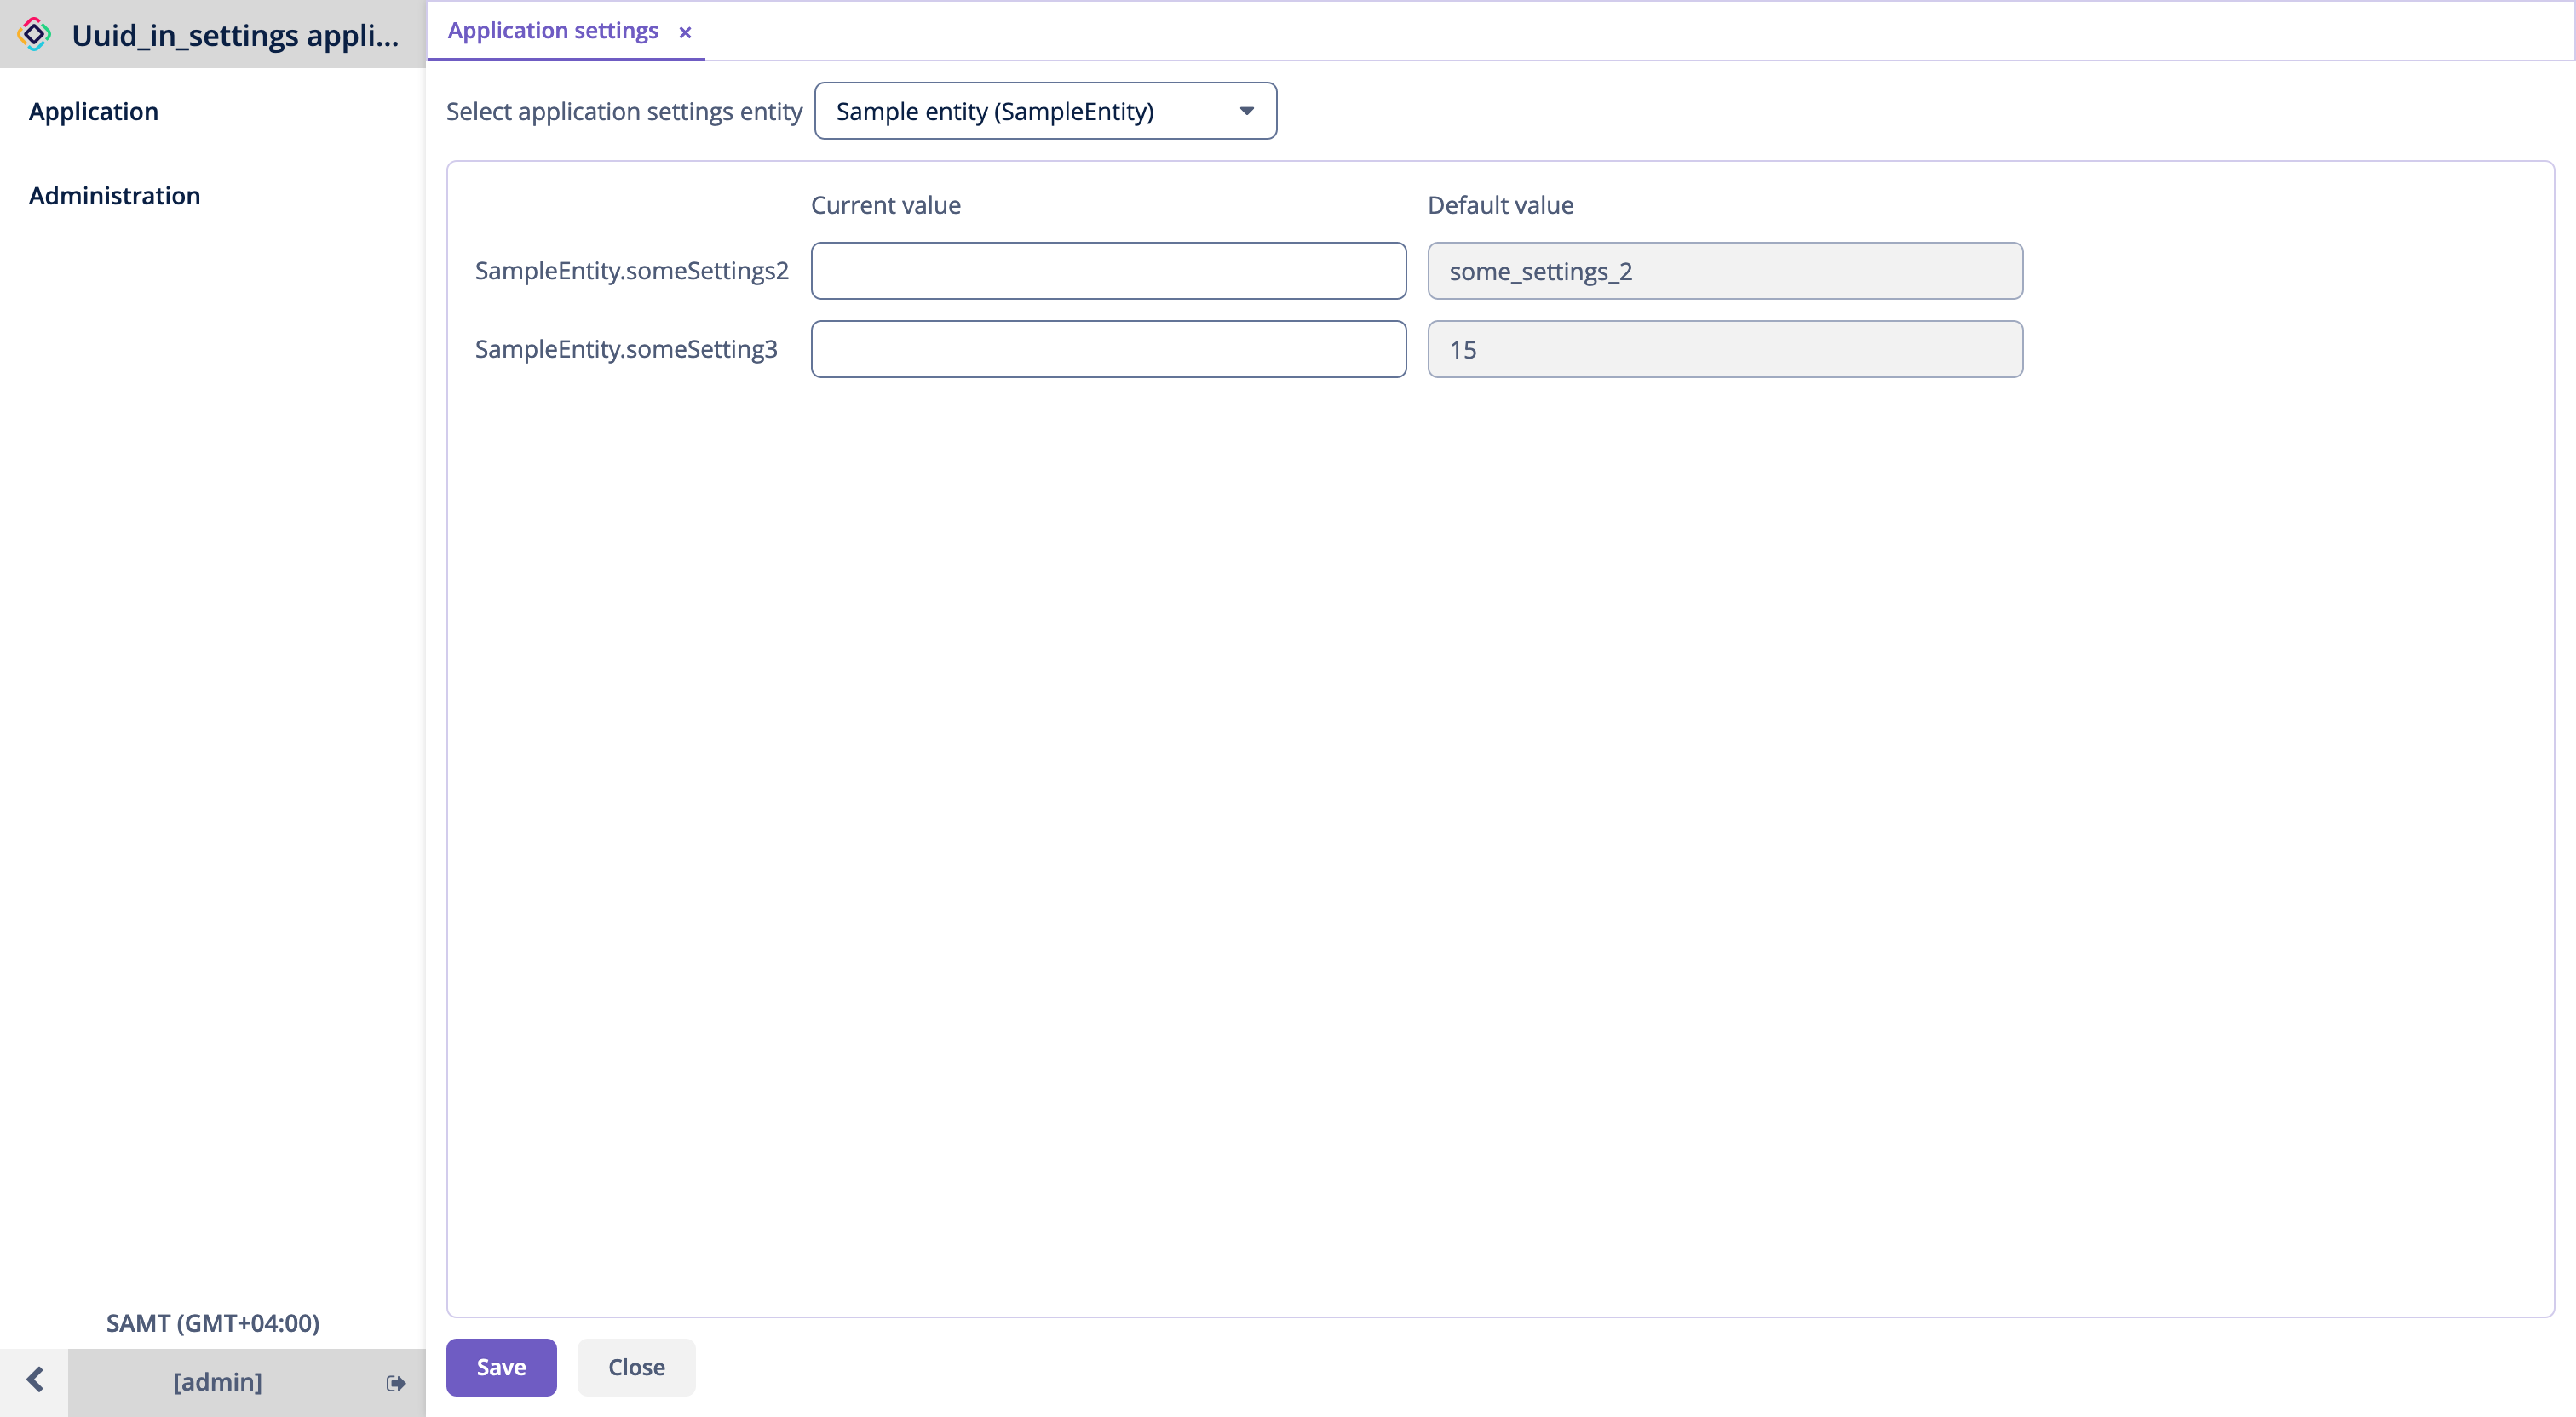Click the some_settings_2 default value field
Viewport: 2576px width, 1417px height.
pos(1725,270)
